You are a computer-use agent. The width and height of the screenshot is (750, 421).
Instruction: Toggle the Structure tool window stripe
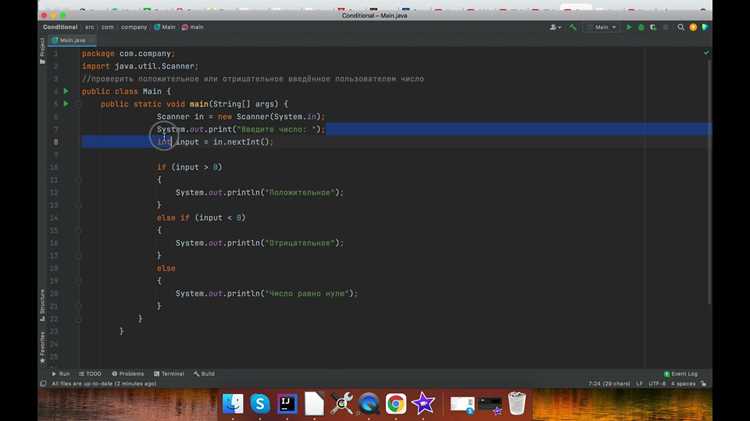[42, 305]
